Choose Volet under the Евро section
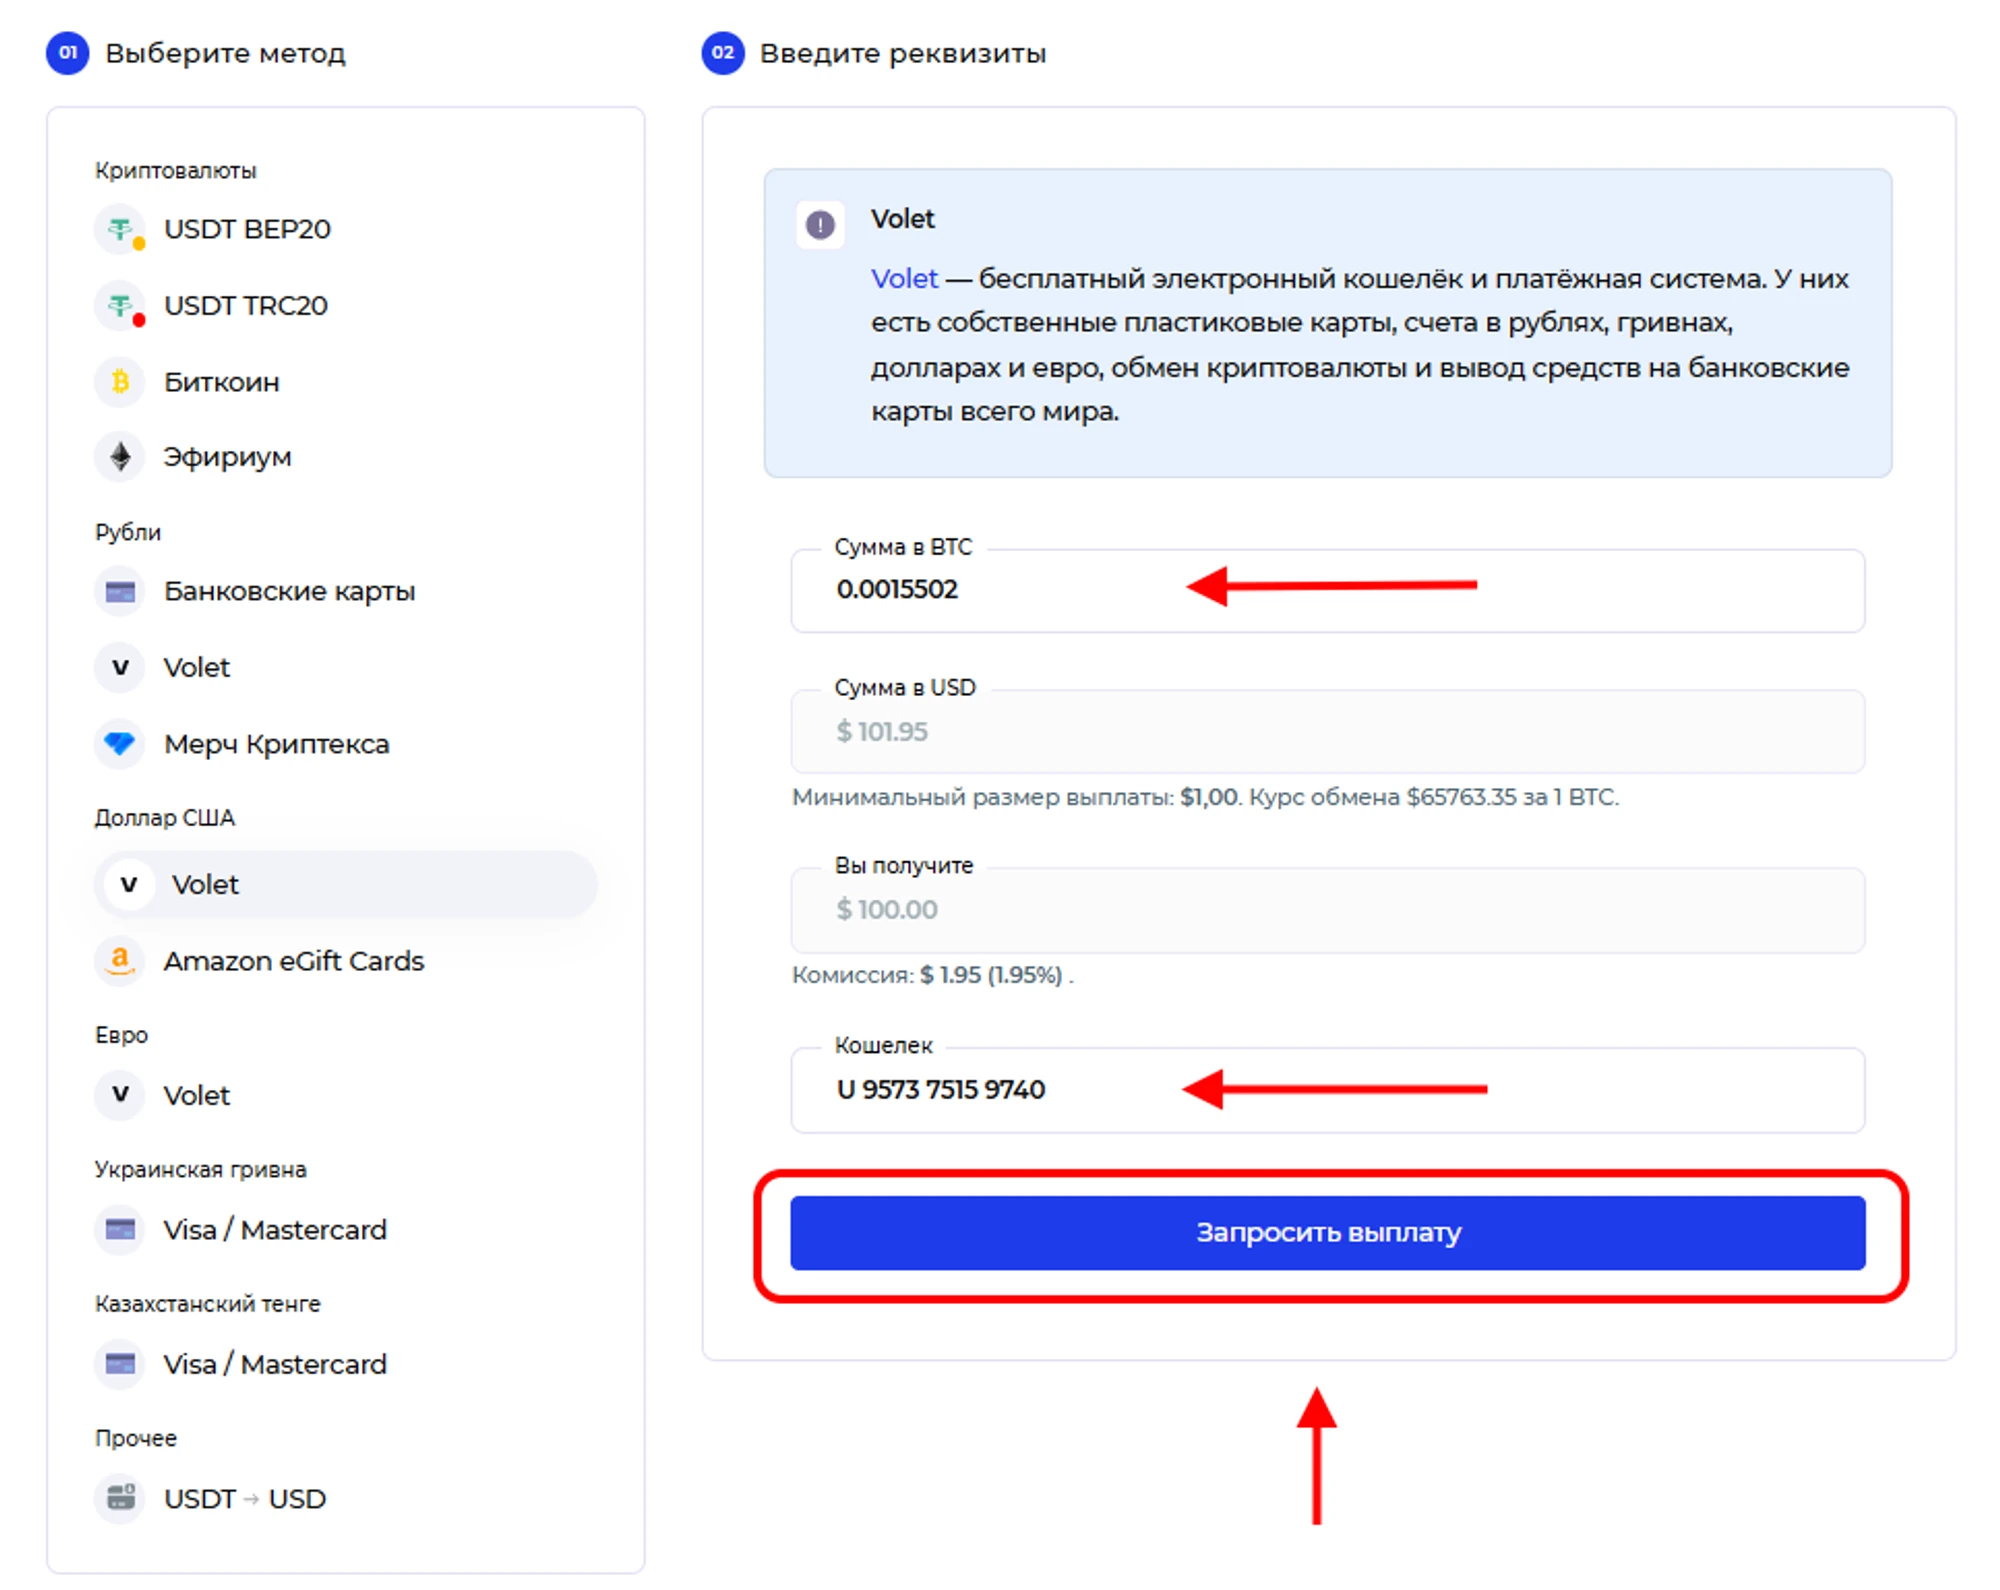This screenshot has width=2000, height=1590. coord(197,1096)
